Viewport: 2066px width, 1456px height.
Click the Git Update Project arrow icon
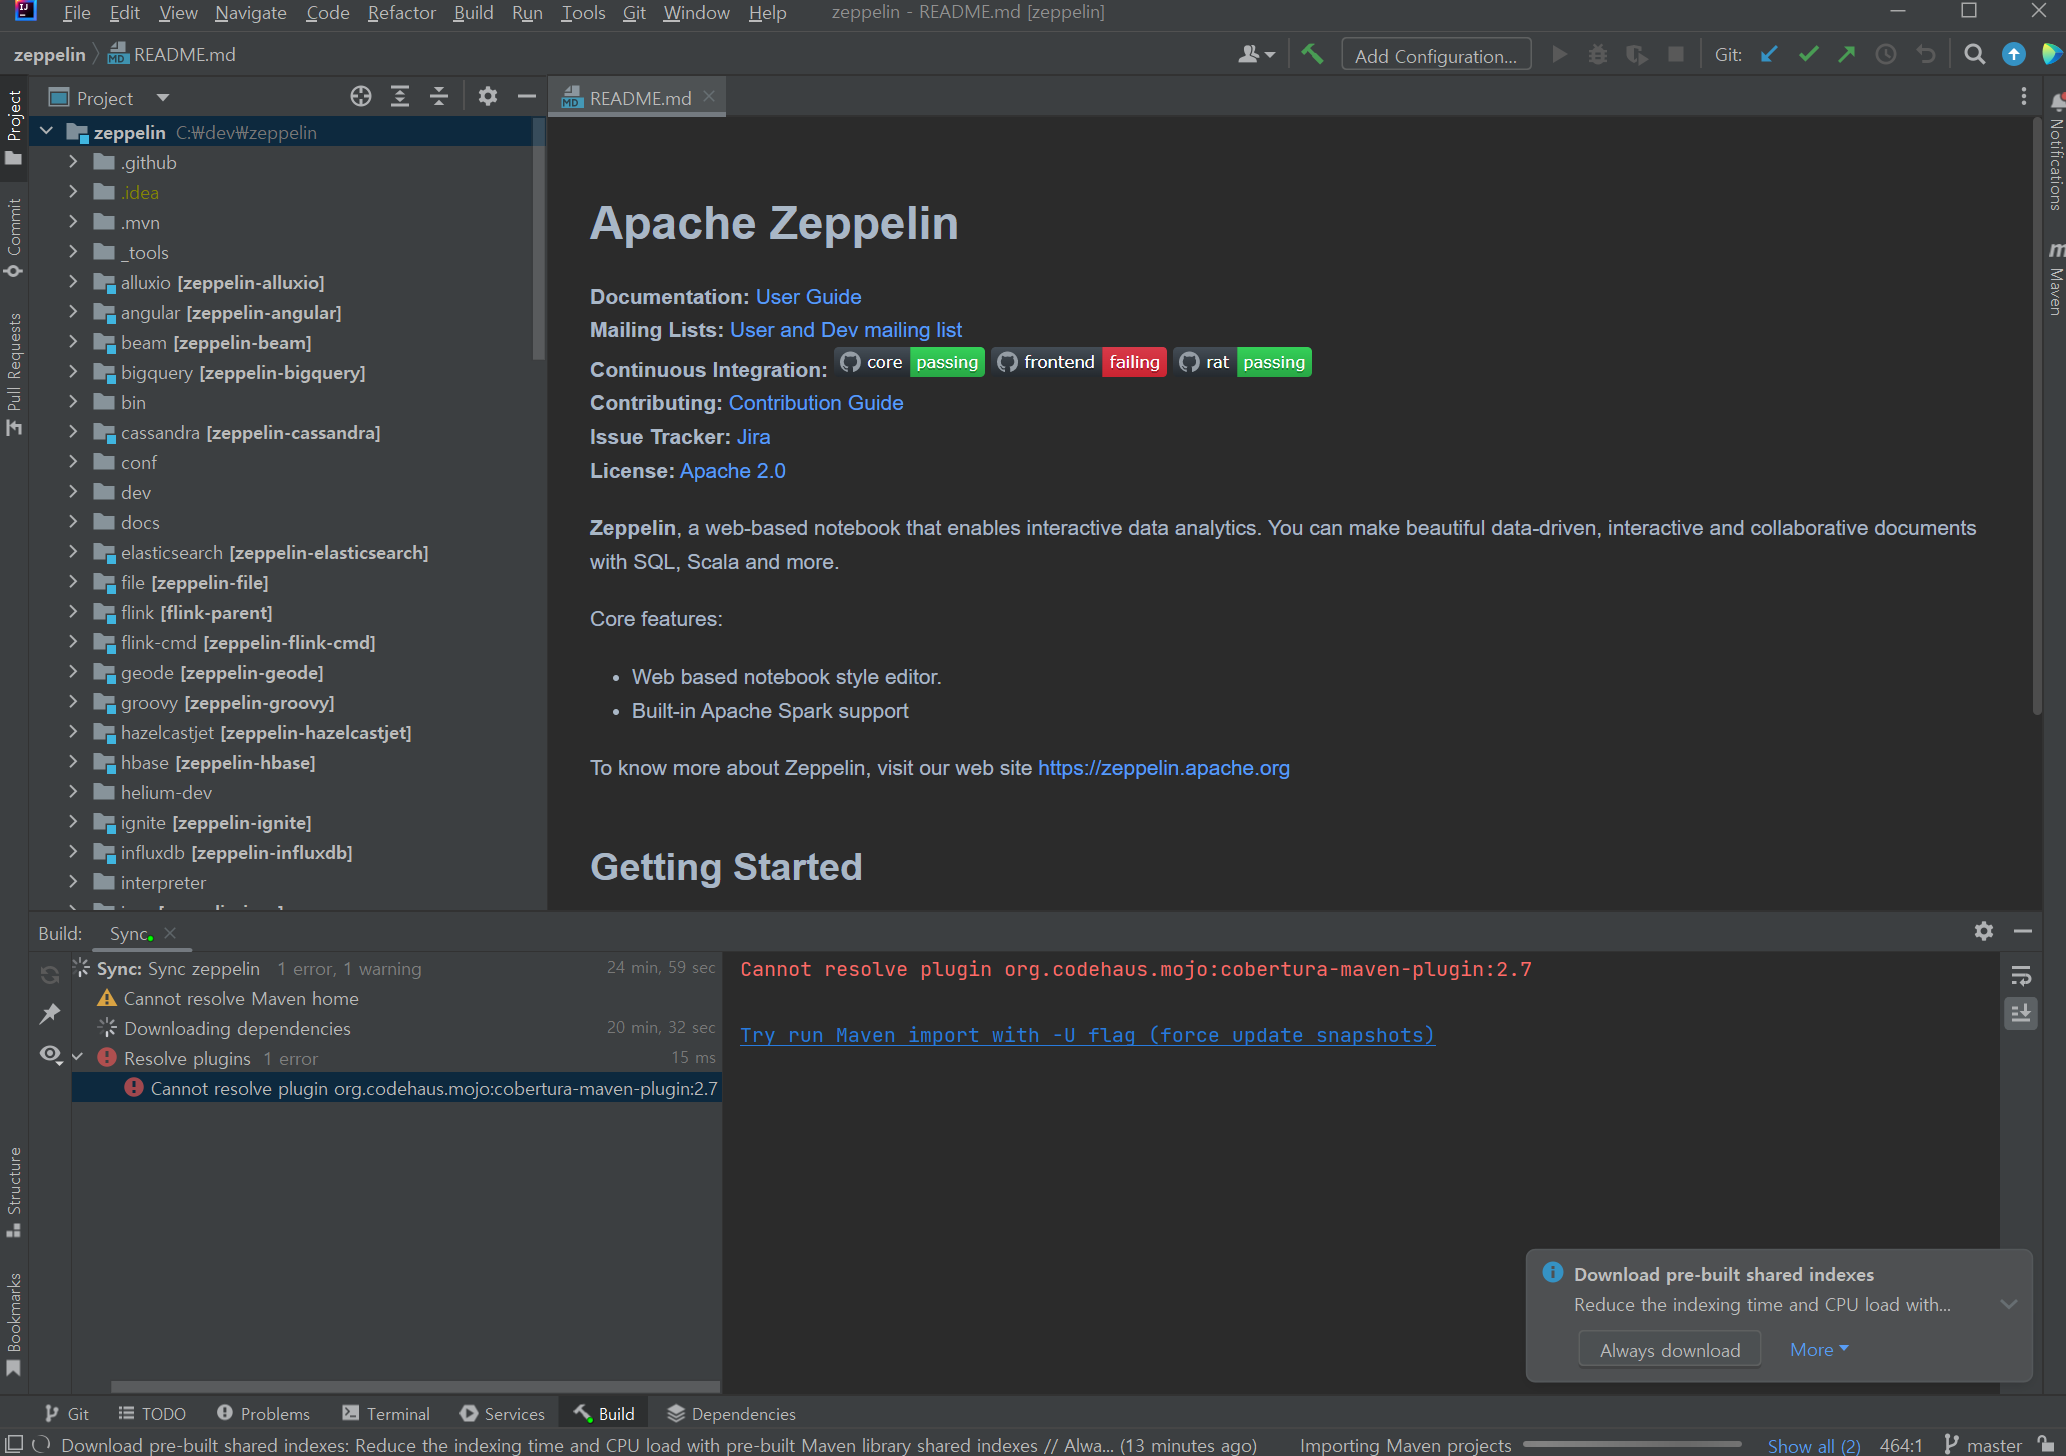[1769, 55]
